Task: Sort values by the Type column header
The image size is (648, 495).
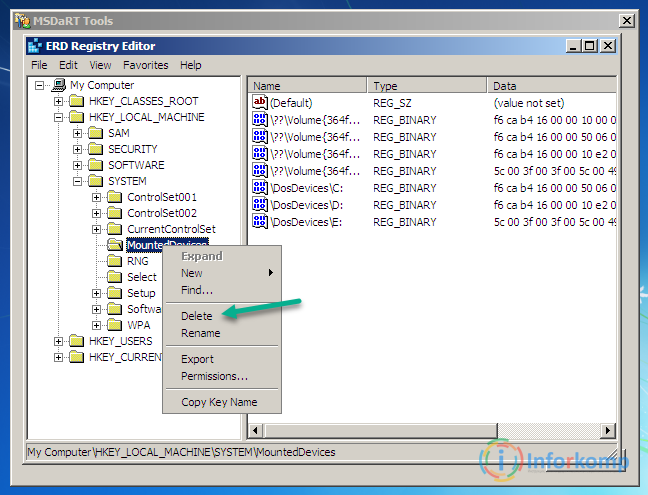Action: (427, 86)
